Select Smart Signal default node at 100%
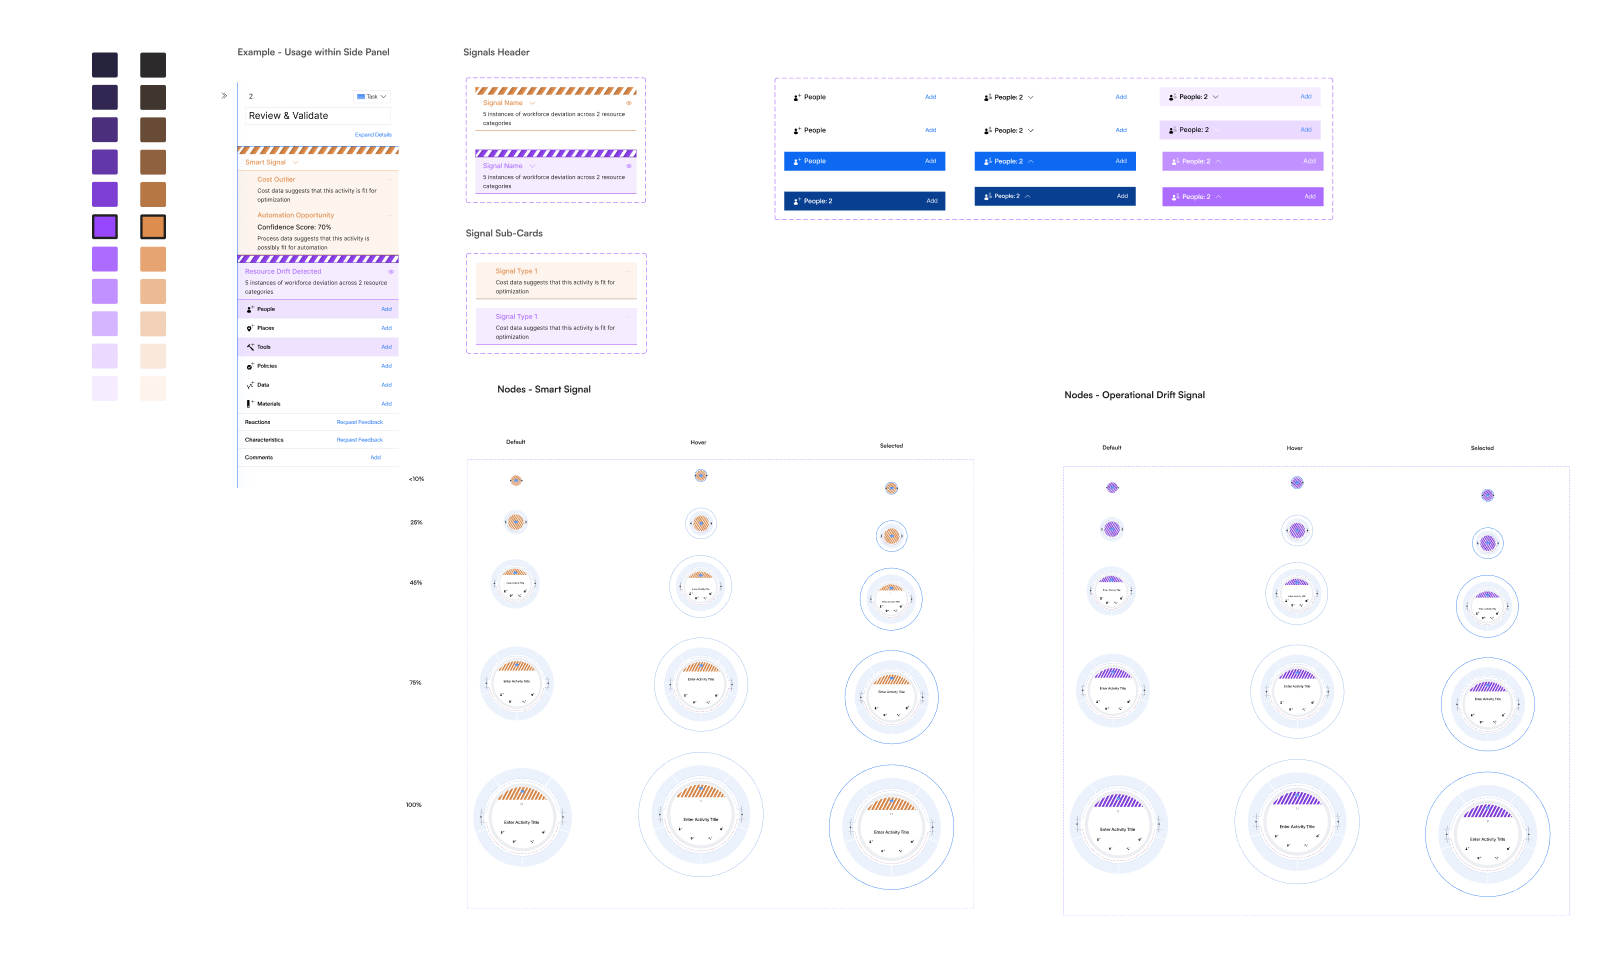The image size is (1600, 956). (522, 817)
